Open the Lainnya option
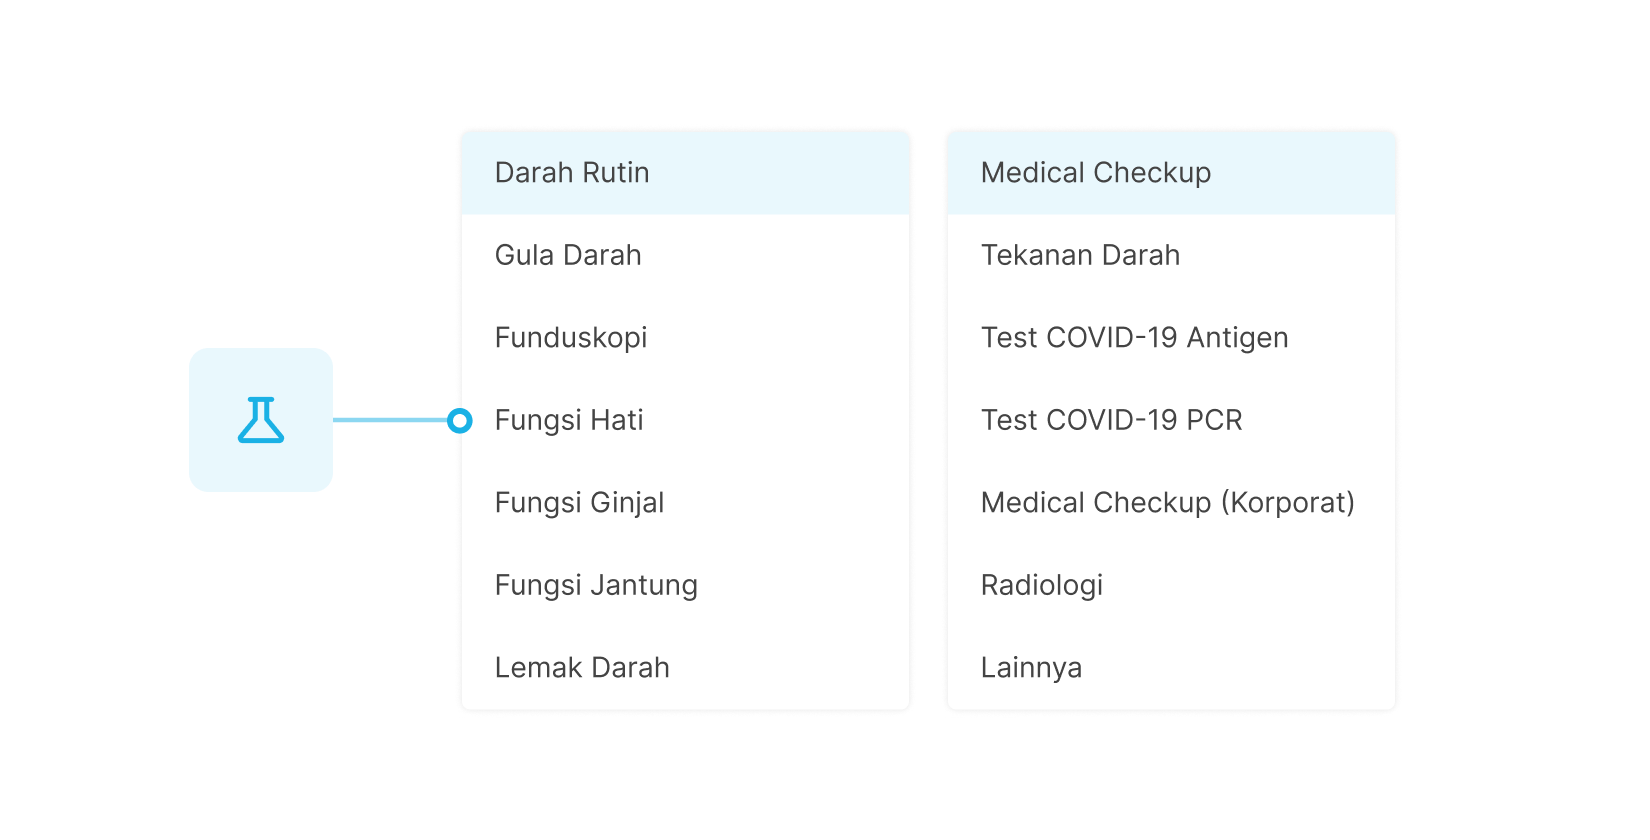This screenshot has height=840, width=1650. pos(1031,667)
